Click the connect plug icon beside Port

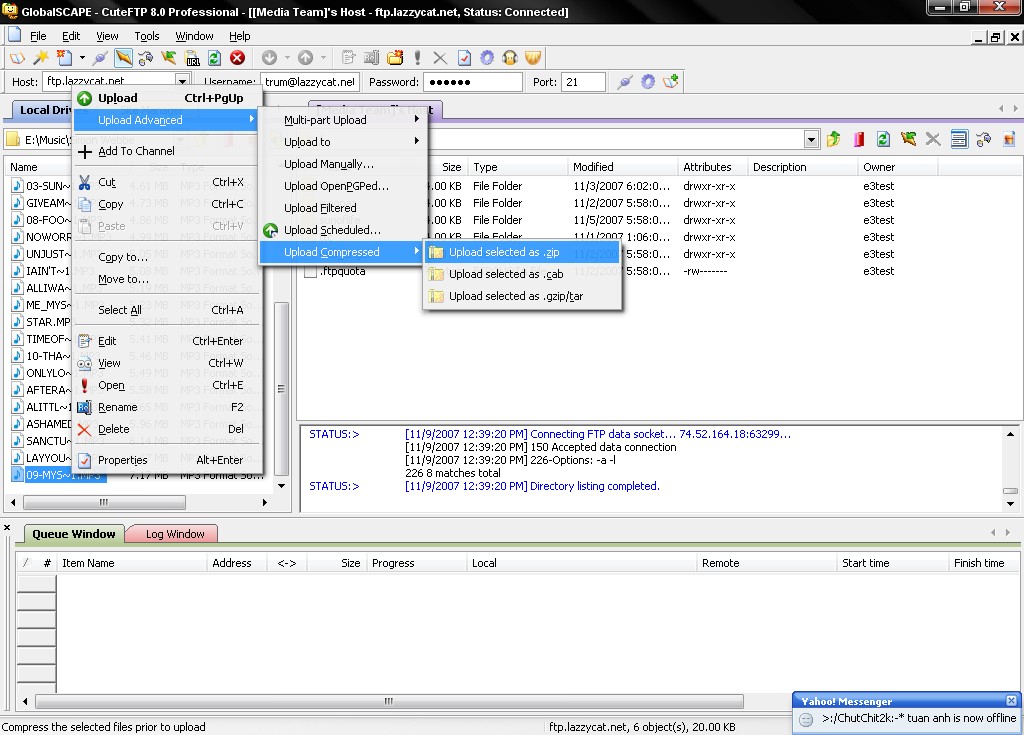[625, 82]
